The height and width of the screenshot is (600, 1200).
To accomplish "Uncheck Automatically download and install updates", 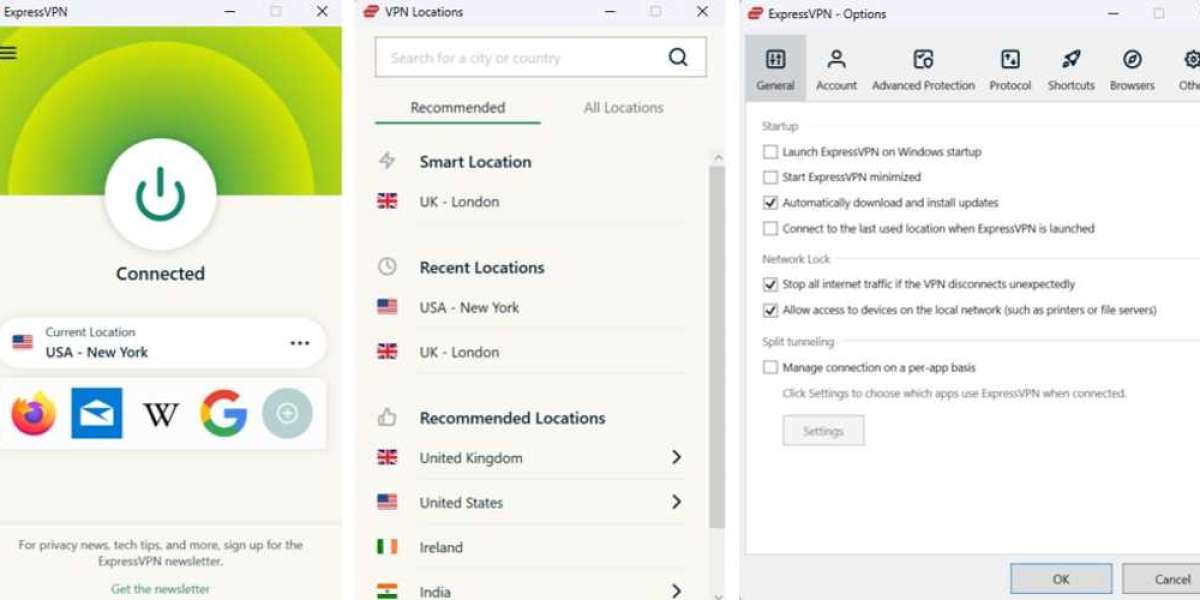I will pos(770,202).
